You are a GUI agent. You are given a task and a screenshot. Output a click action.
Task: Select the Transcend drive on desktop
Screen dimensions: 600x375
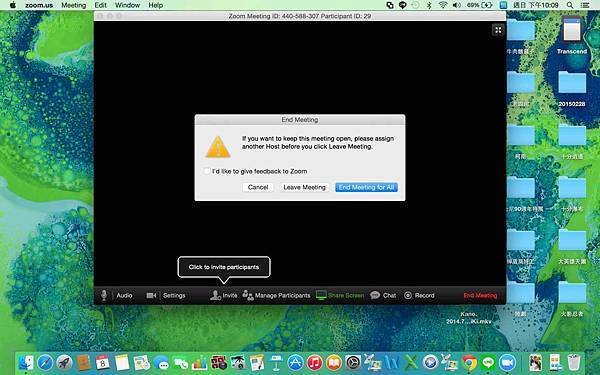[x=572, y=35]
